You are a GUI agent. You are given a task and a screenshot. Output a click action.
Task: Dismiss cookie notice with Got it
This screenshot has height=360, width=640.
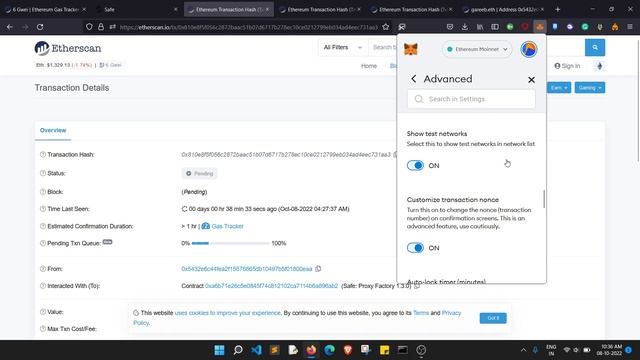pos(493,318)
